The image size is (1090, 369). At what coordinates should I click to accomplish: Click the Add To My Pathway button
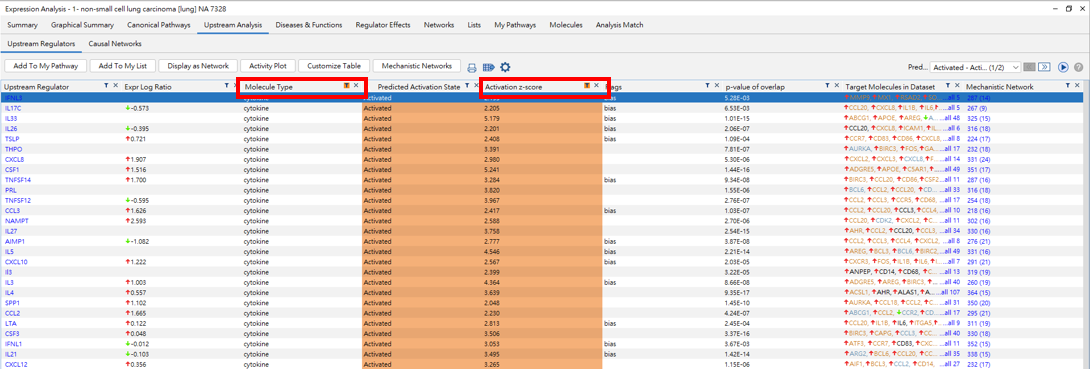pyautogui.click(x=46, y=66)
